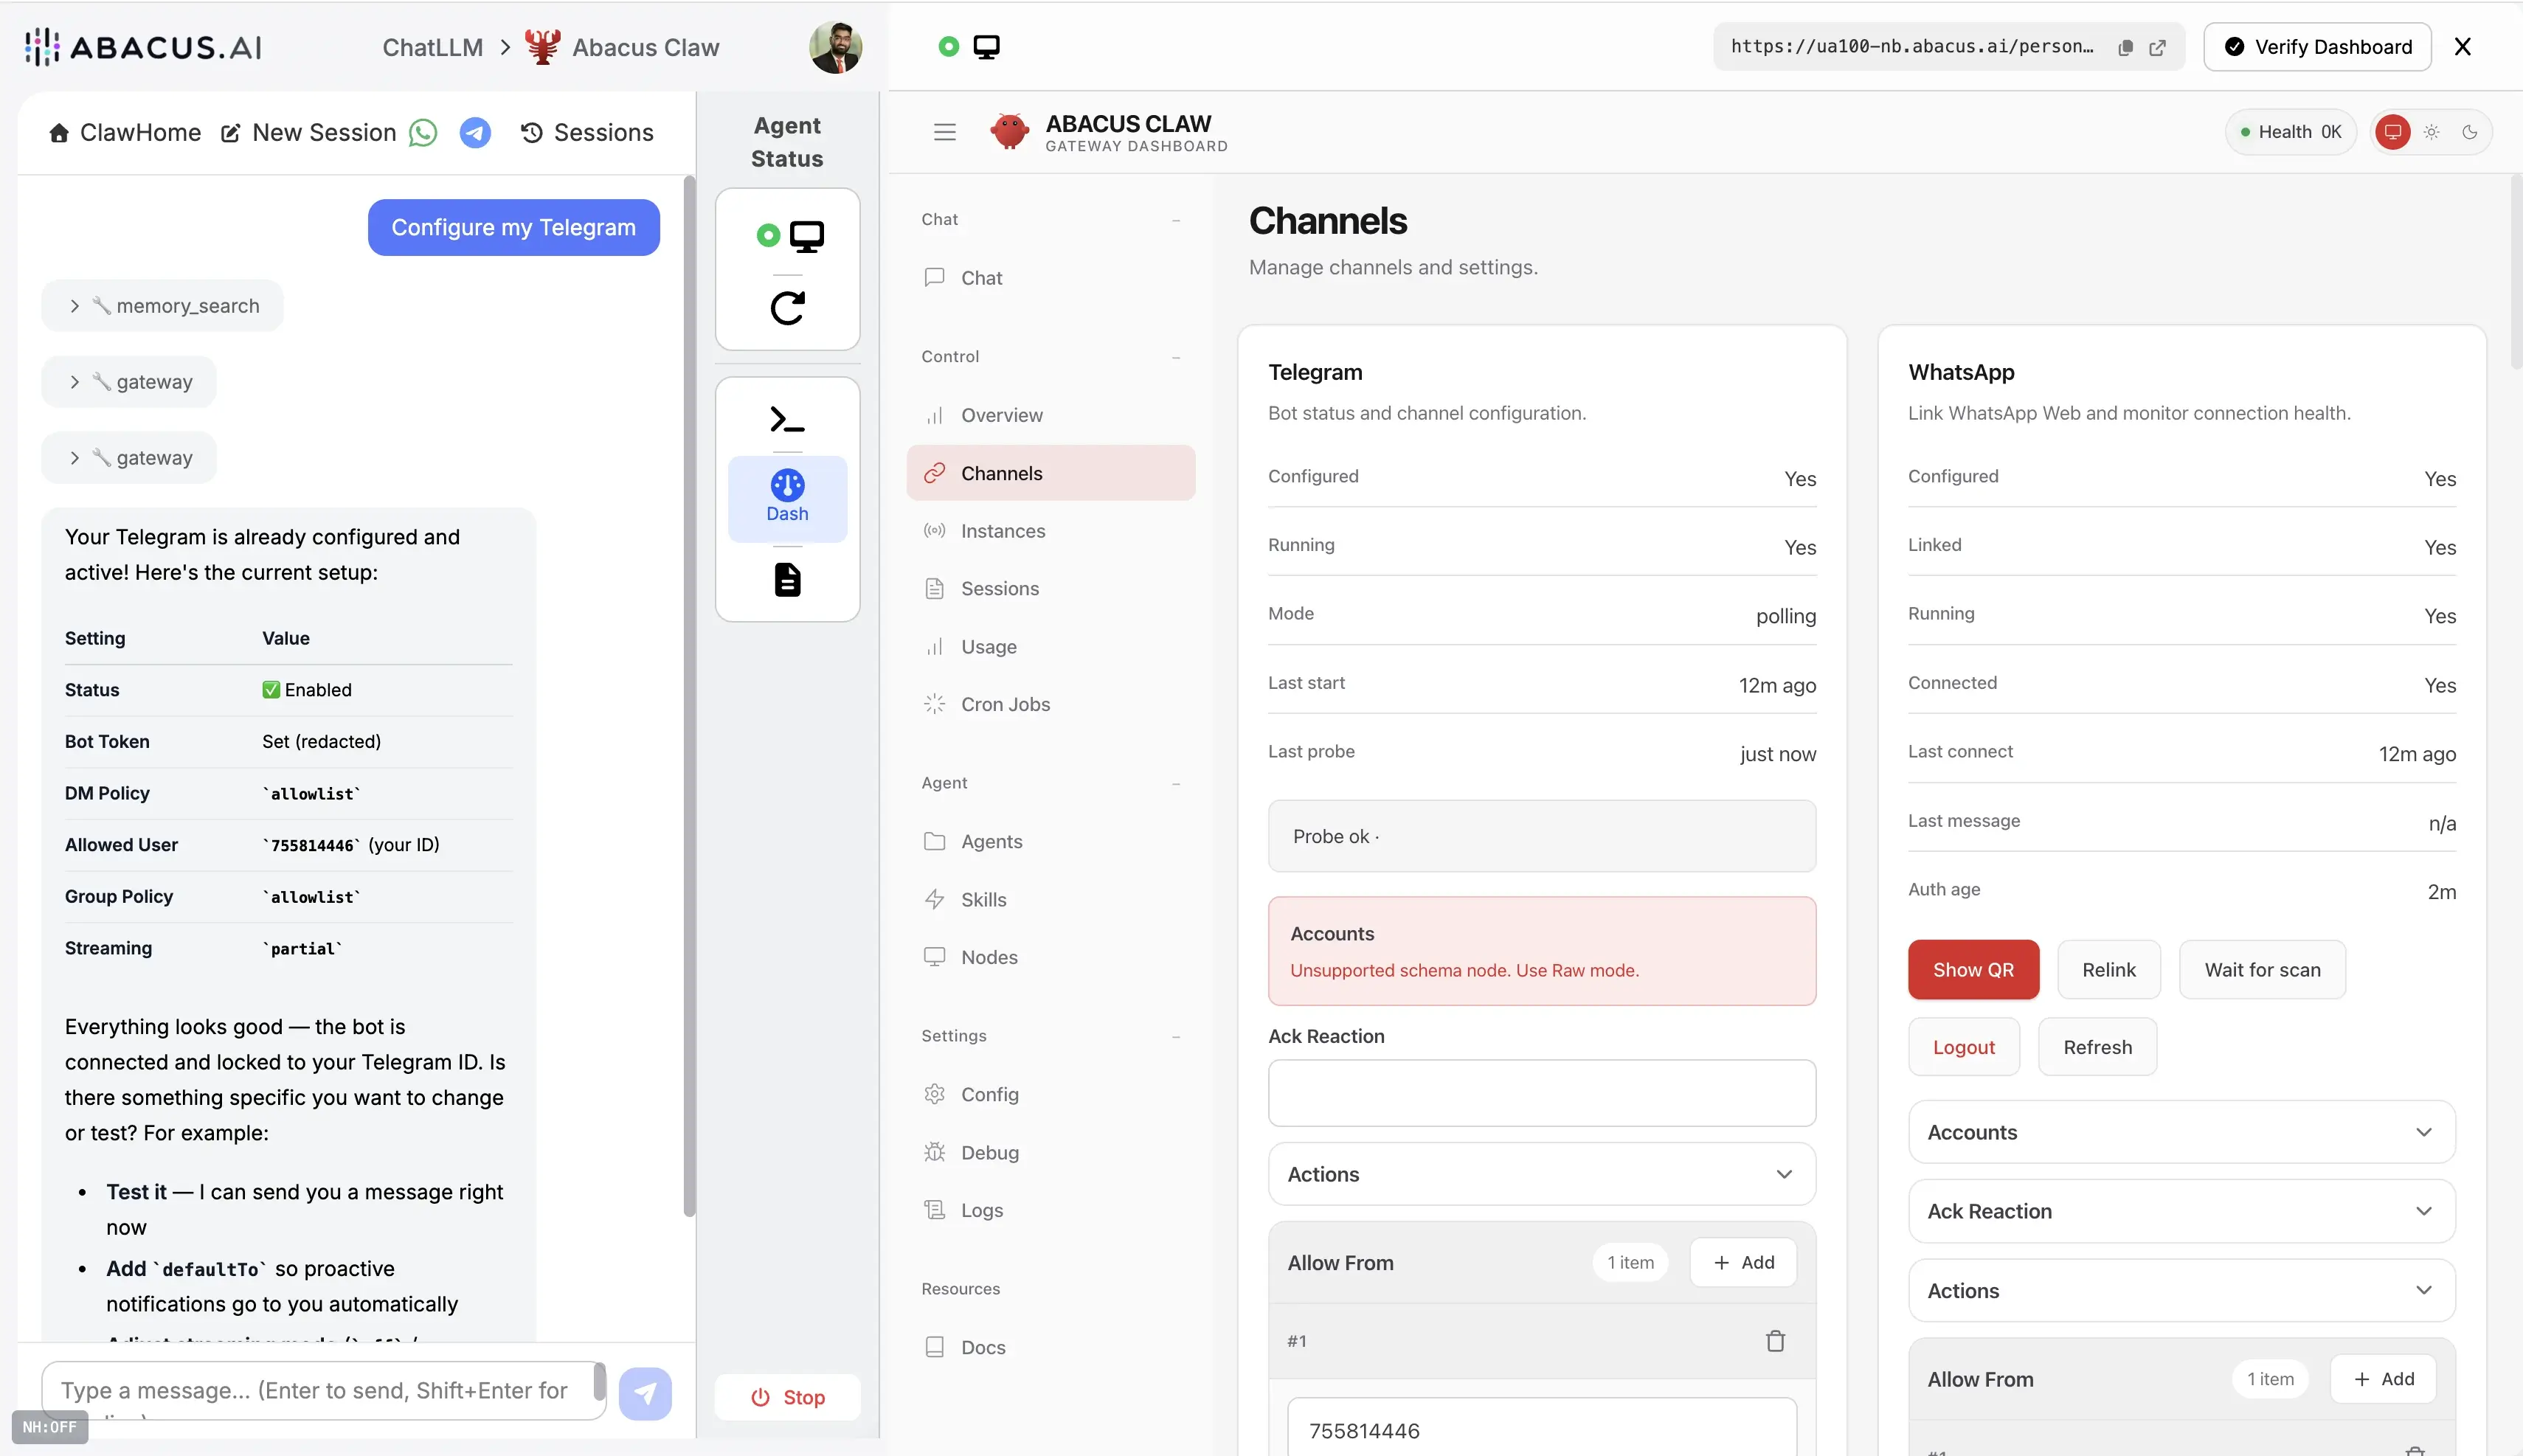This screenshot has width=2523, height=1456.
Task: Delete Telegram Allow From item #1
Action: (1775, 1341)
